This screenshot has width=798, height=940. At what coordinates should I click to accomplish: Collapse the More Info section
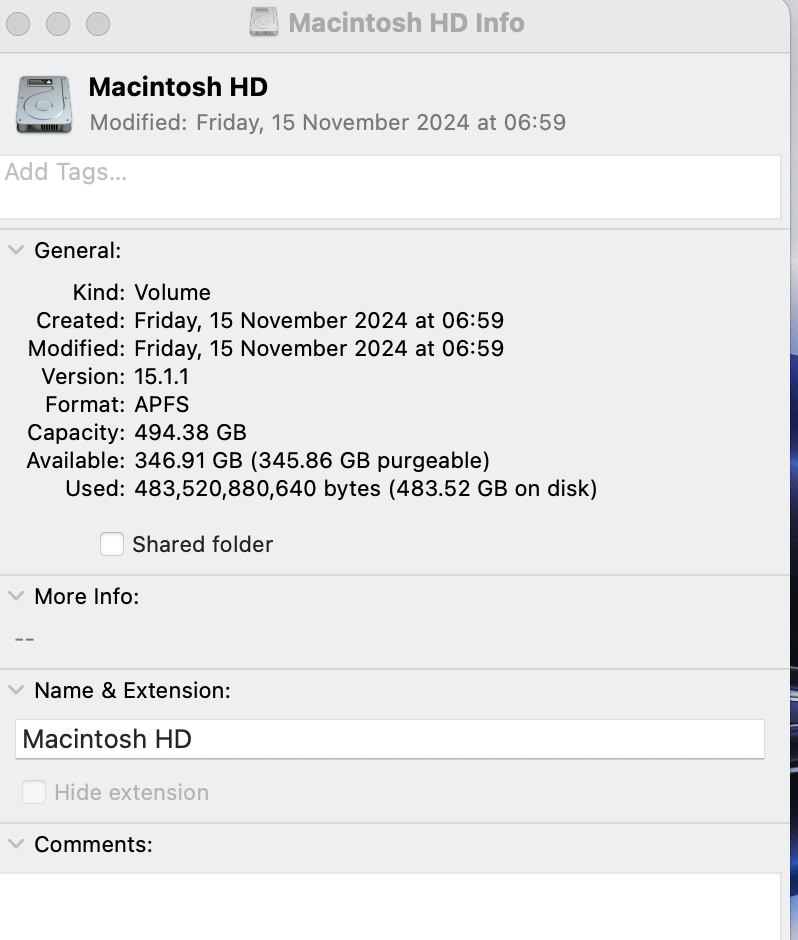pyautogui.click(x=16, y=596)
